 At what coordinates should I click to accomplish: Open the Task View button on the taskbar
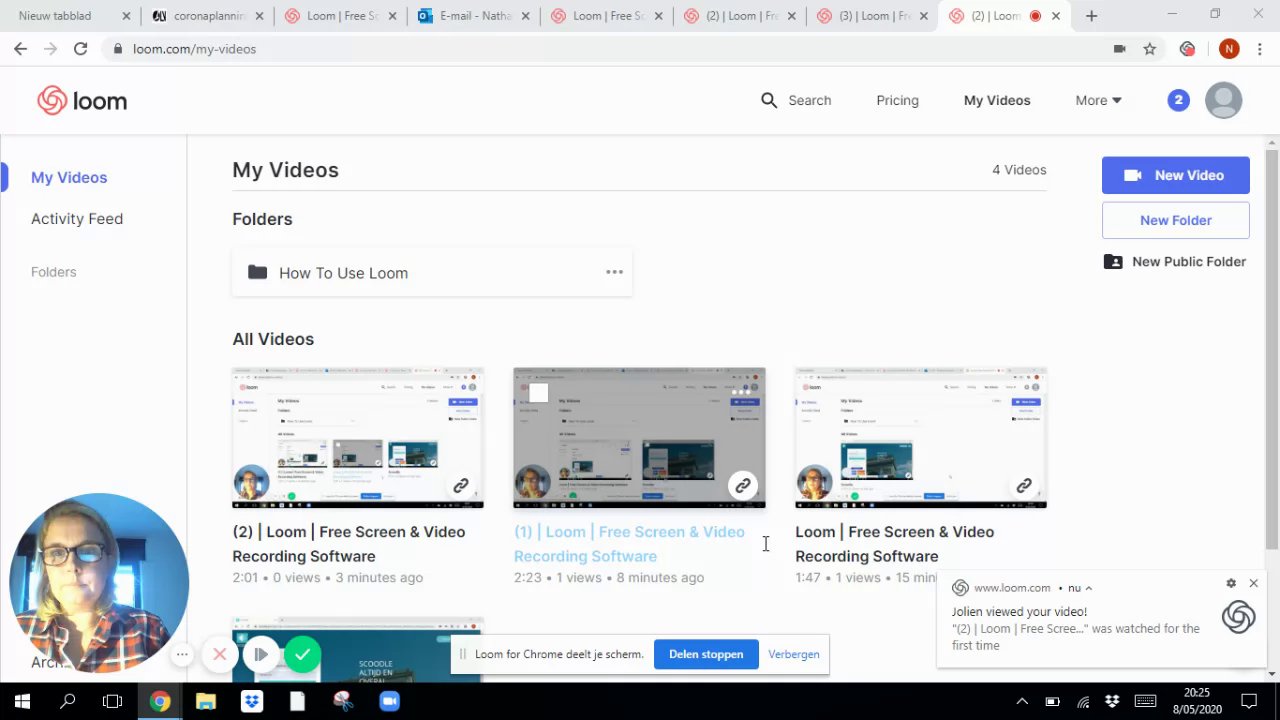(x=113, y=701)
